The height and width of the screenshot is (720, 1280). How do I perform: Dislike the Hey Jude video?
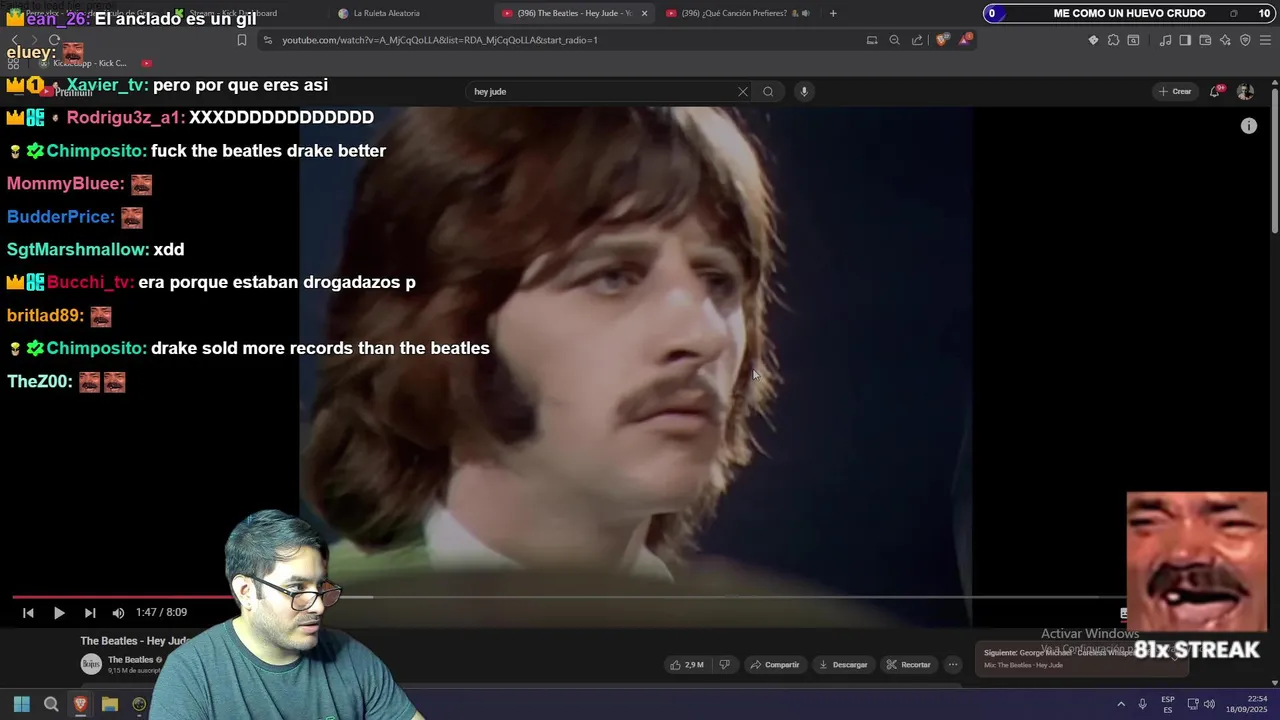point(725,665)
